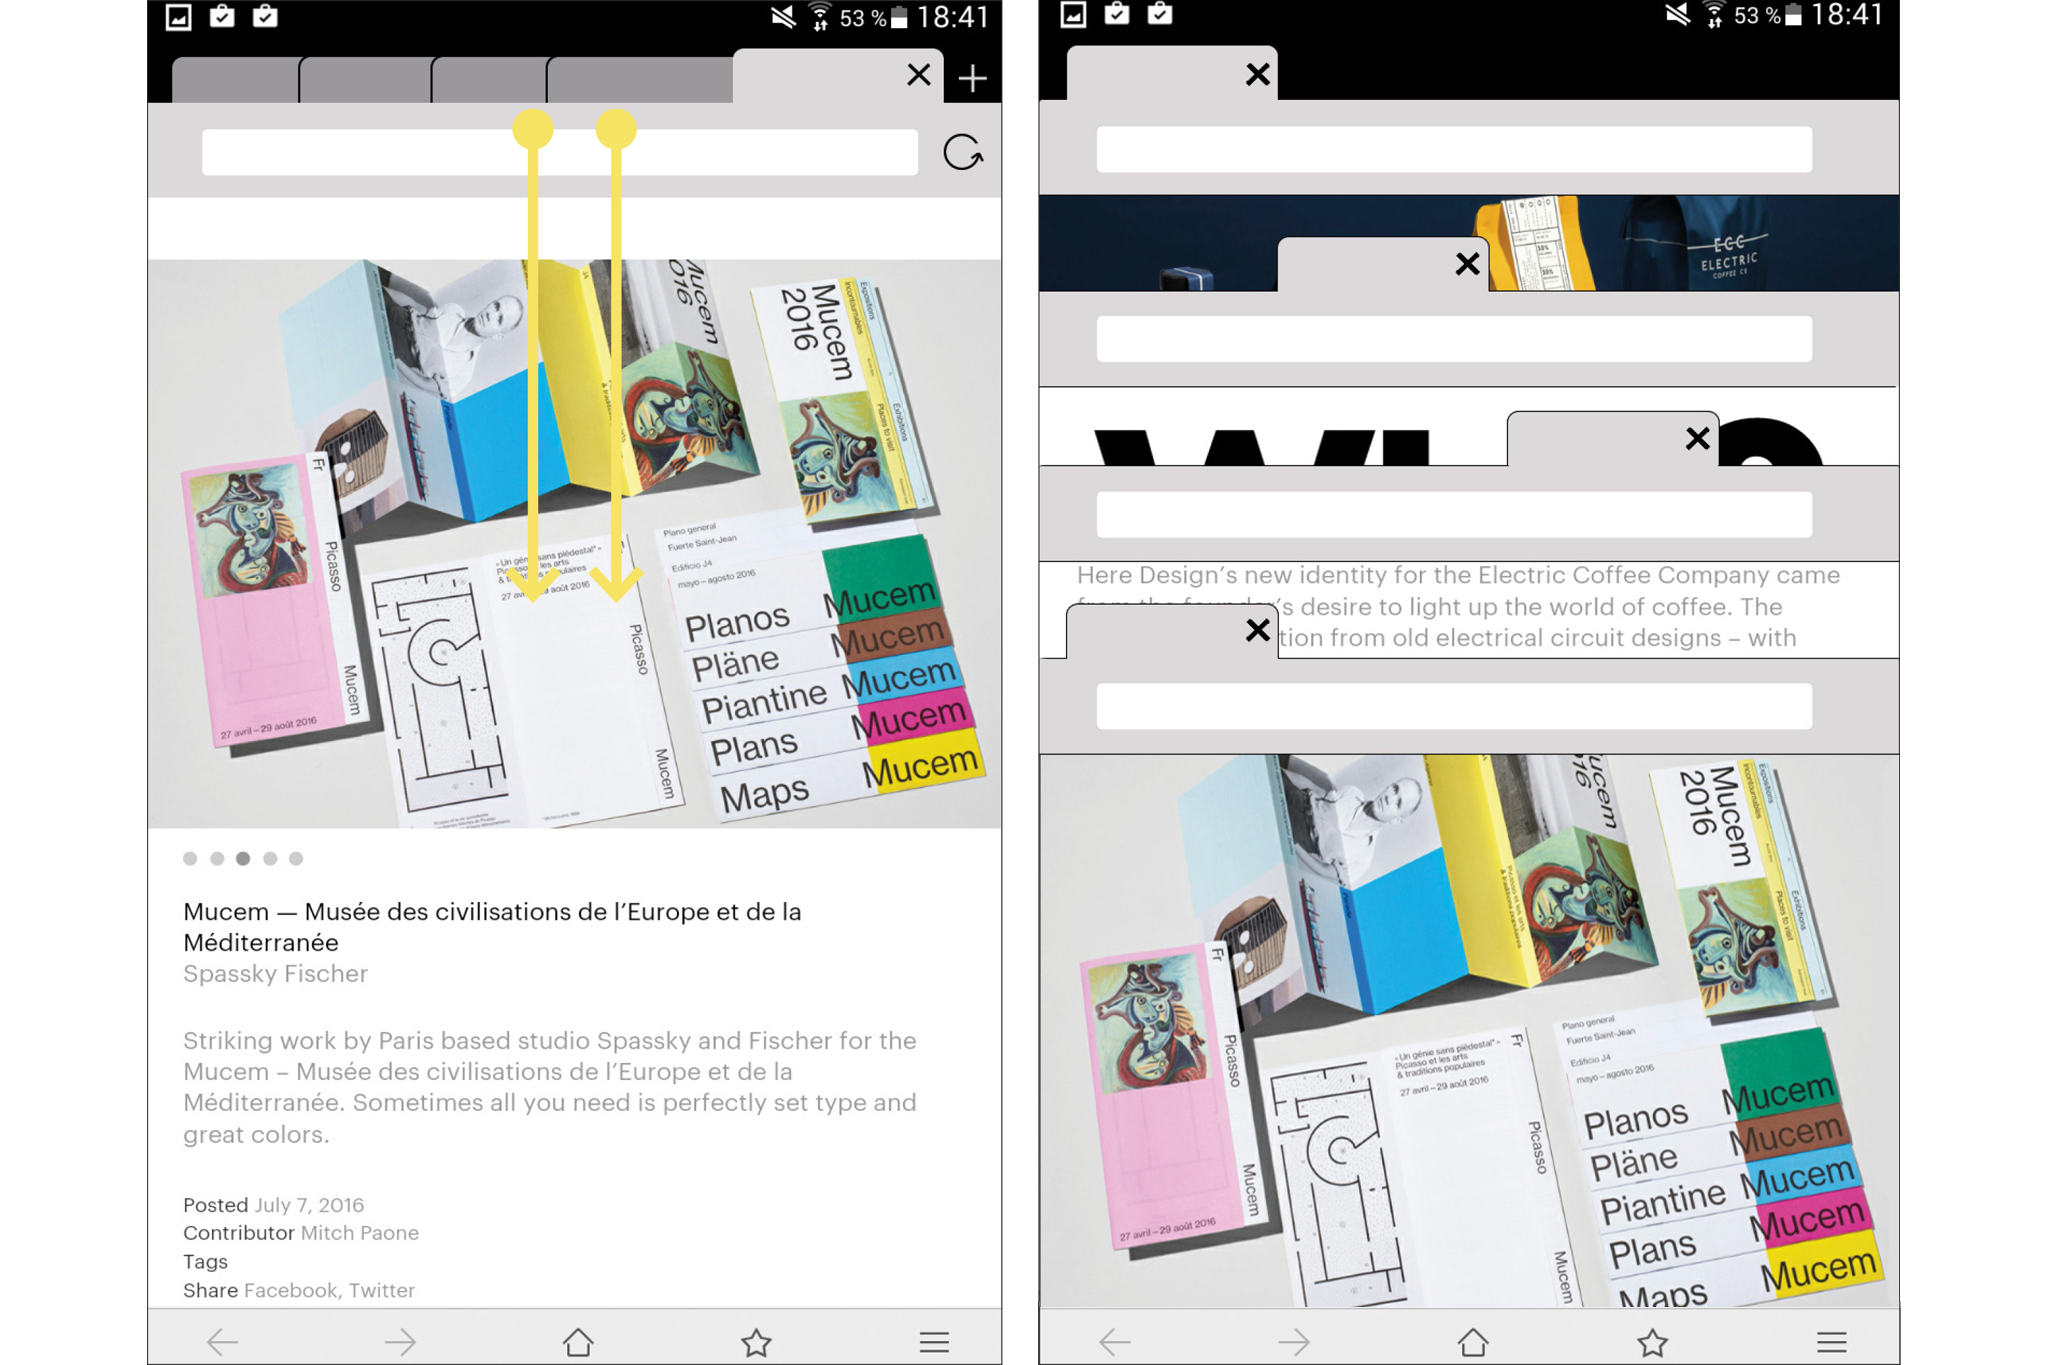Go forward with the right arrow icon
The image size is (2048, 1365).
400,1340
